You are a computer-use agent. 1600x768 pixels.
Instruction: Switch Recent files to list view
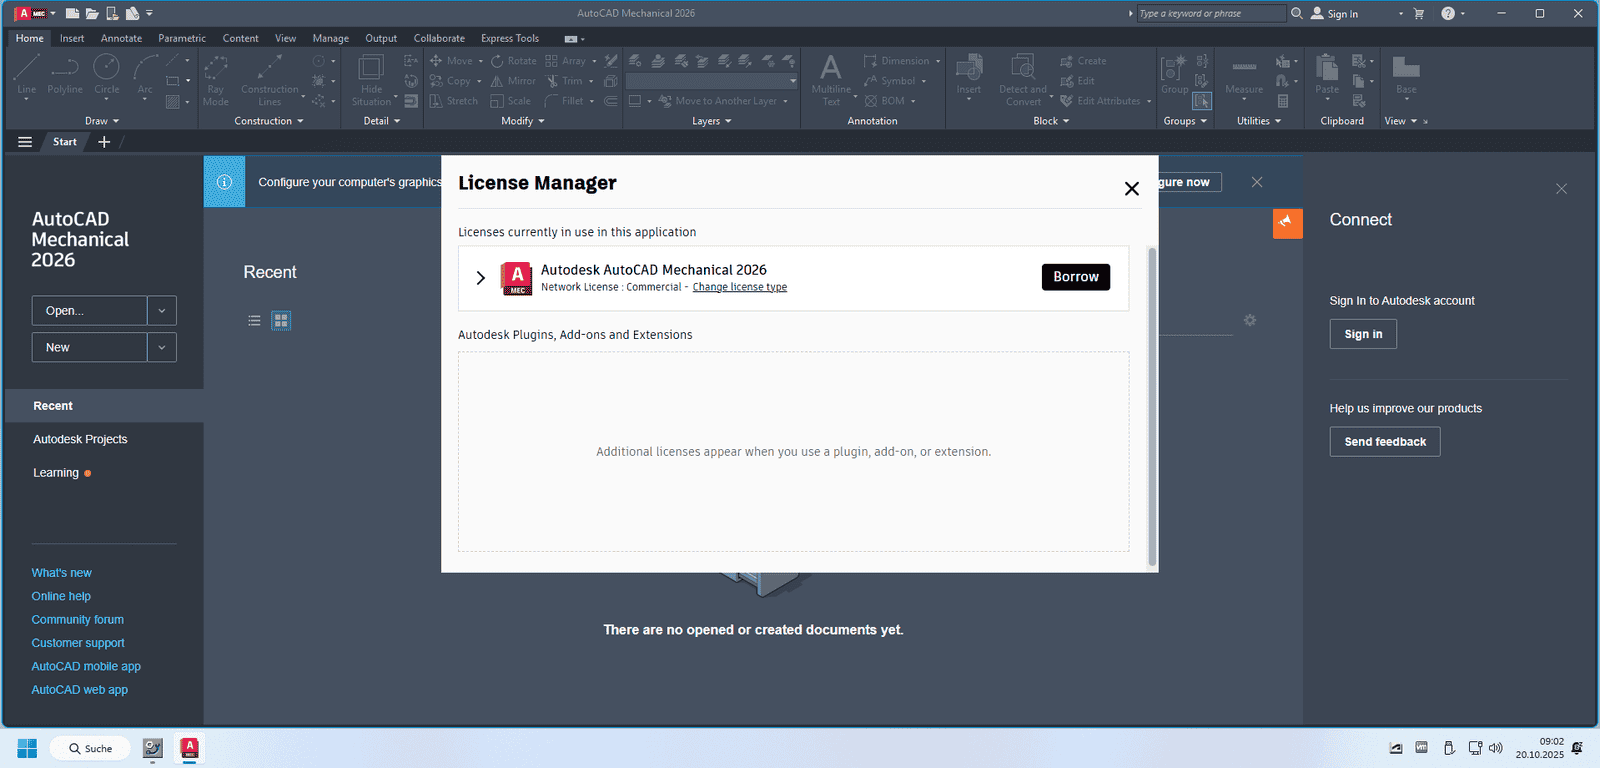click(x=254, y=321)
